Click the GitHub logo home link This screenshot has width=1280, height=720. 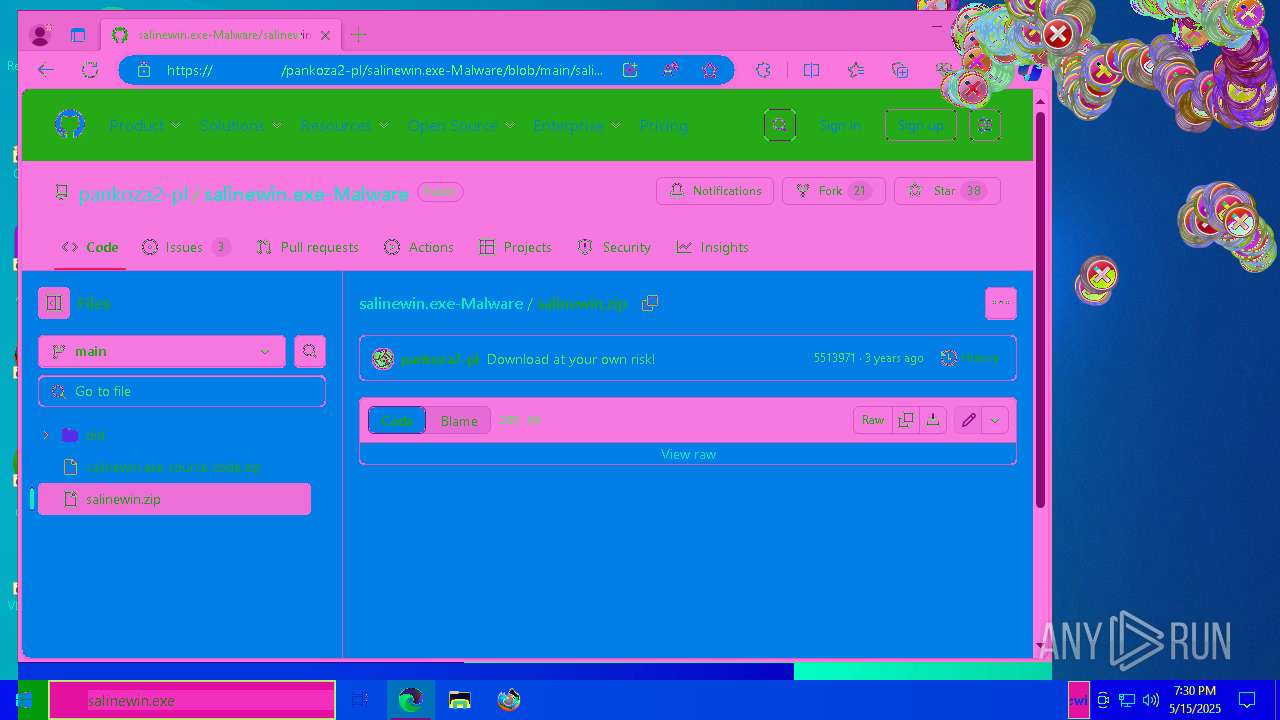[69, 125]
